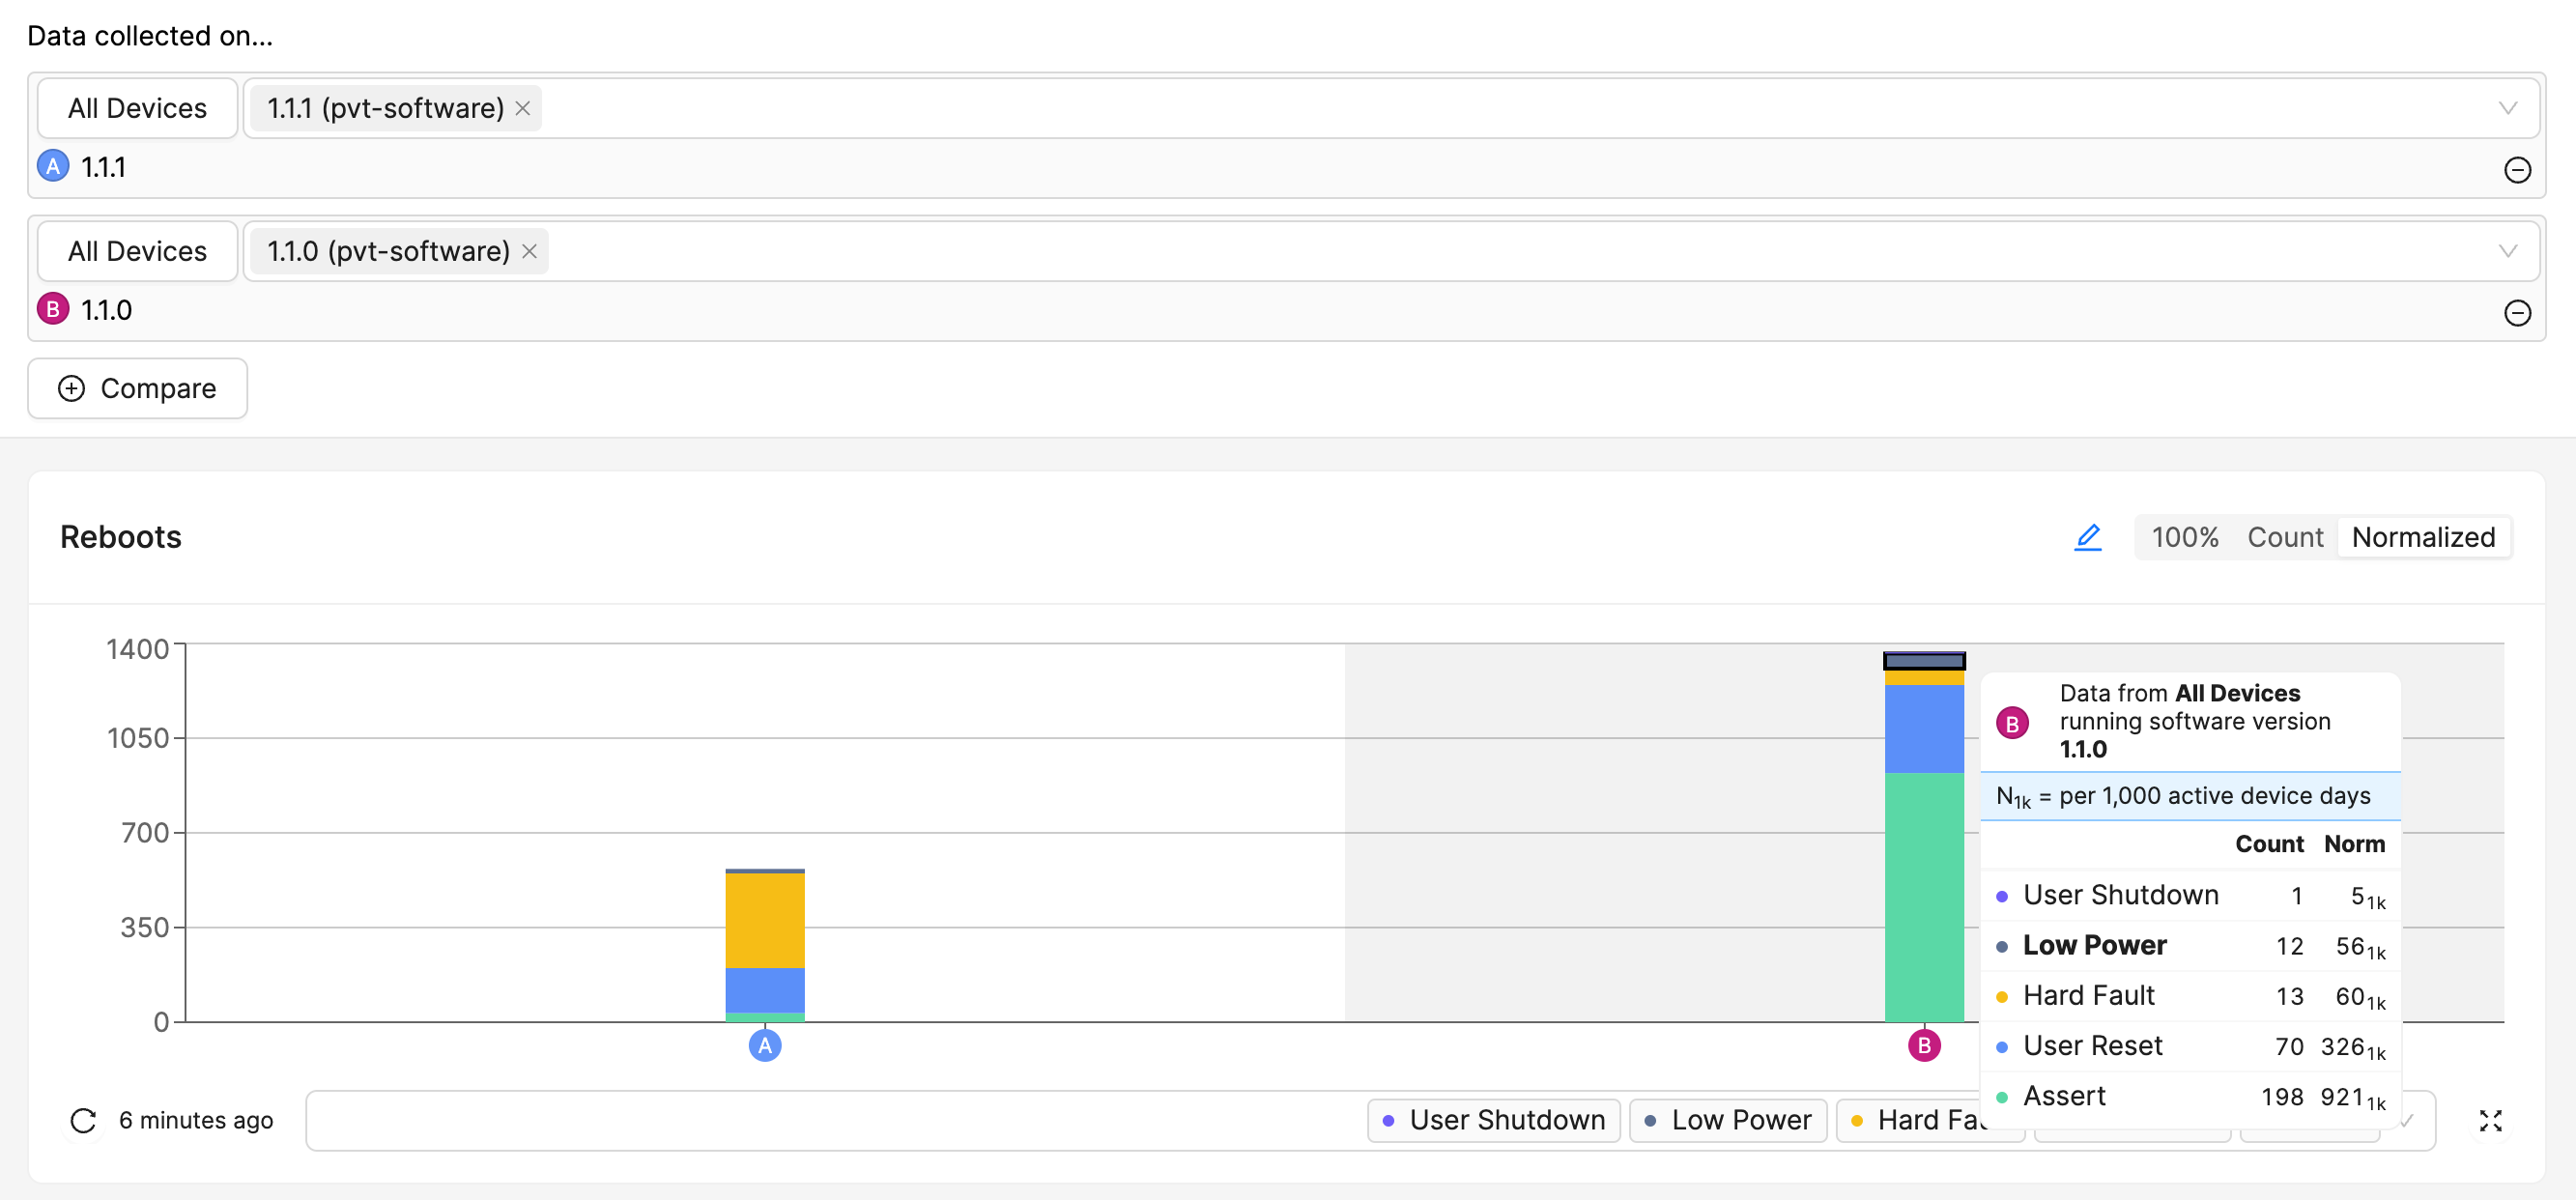Viewport: 2576px width, 1200px height.
Task: Open the 1.1.1 version selector dropdown
Action: click(2507, 107)
